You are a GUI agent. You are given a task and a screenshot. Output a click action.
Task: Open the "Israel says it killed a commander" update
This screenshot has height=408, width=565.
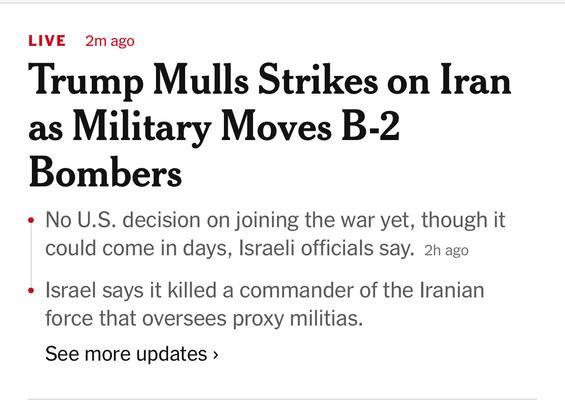coord(264,304)
